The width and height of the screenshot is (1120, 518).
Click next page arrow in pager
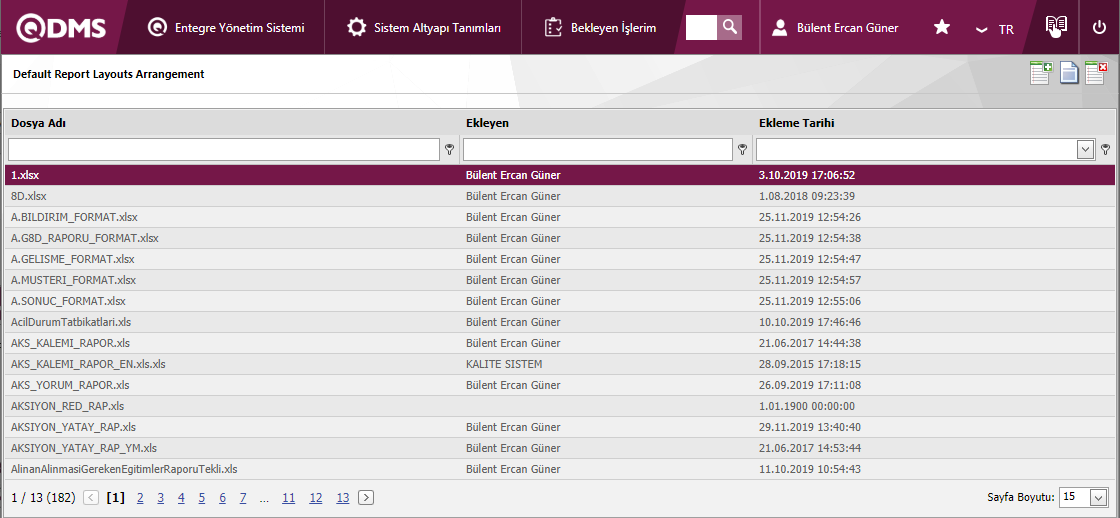coord(366,498)
